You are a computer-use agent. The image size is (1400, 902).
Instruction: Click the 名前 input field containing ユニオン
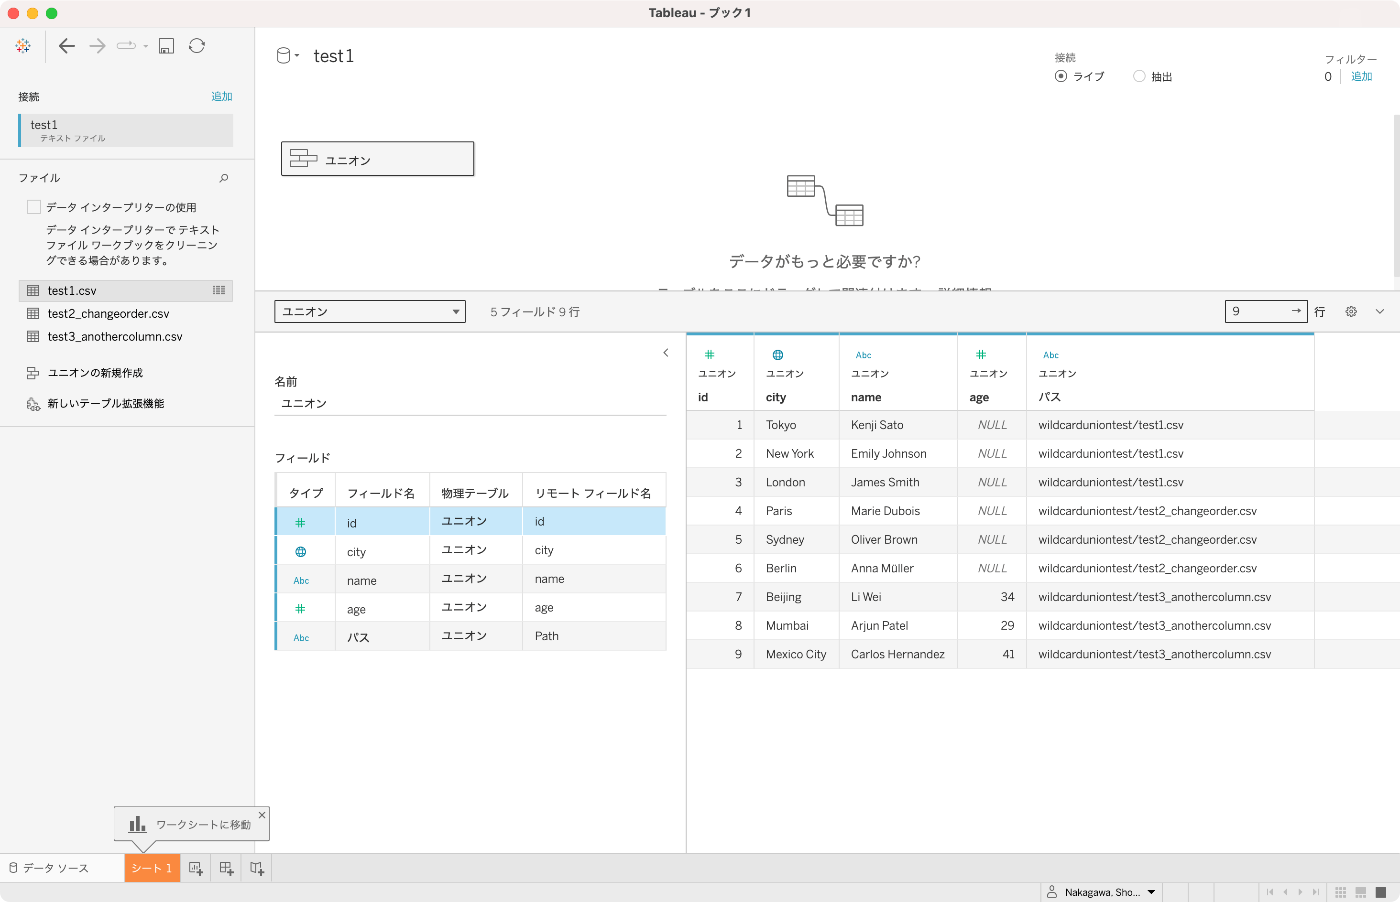[x=470, y=403]
